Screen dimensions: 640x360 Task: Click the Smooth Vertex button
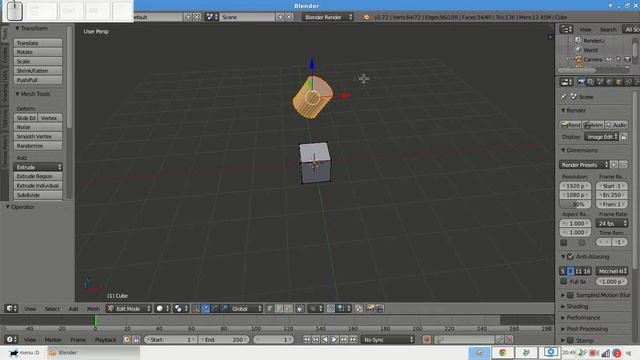tap(38, 136)
